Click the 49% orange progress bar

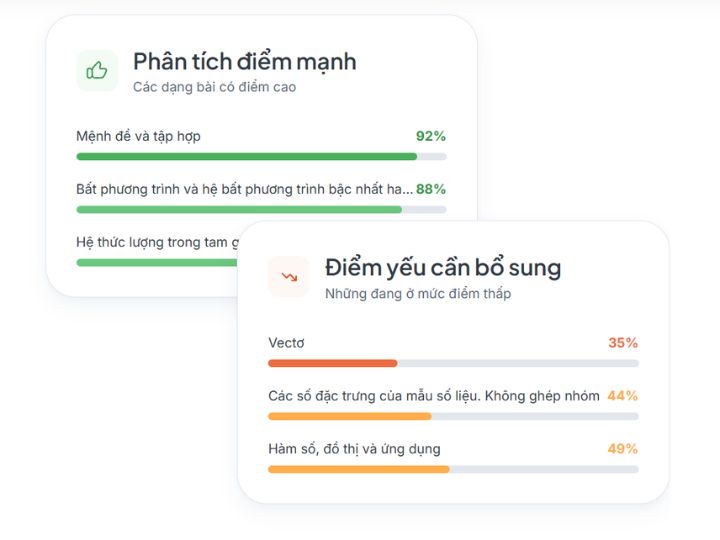453,469
